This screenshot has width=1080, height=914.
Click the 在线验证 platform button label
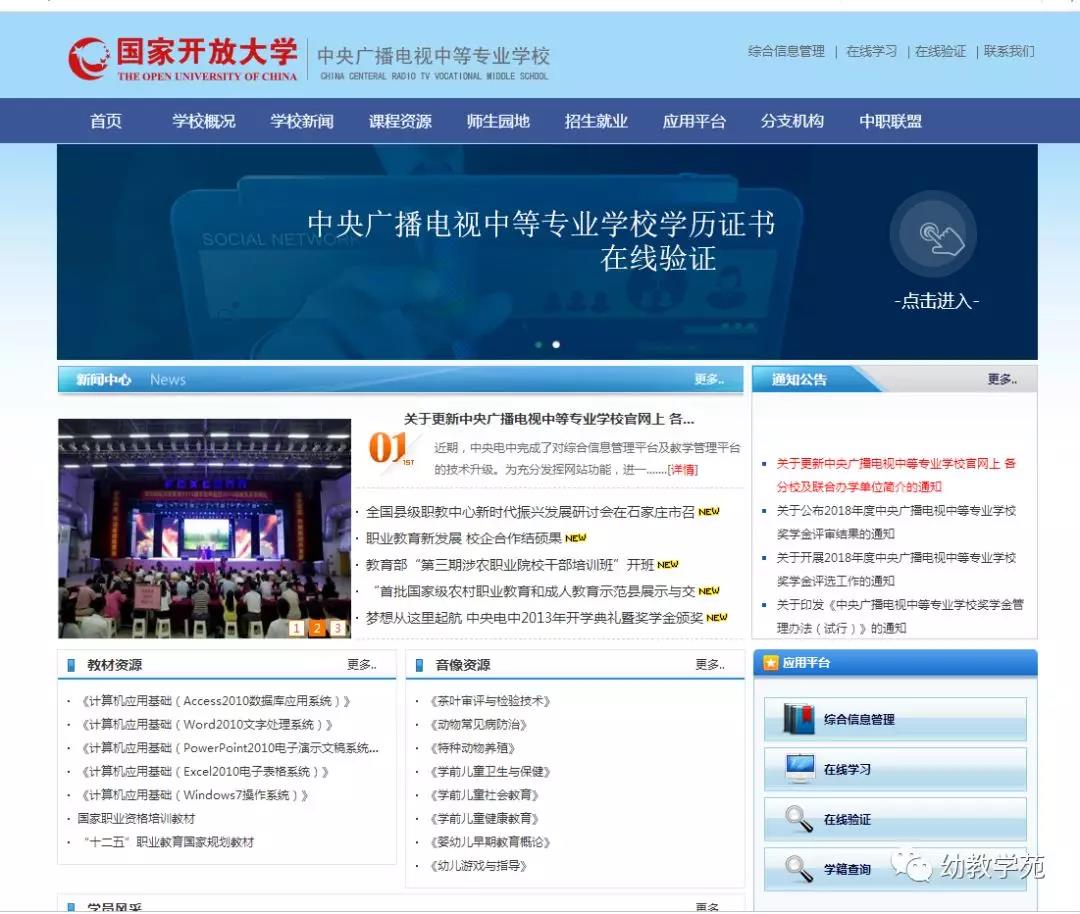point(847,819)
